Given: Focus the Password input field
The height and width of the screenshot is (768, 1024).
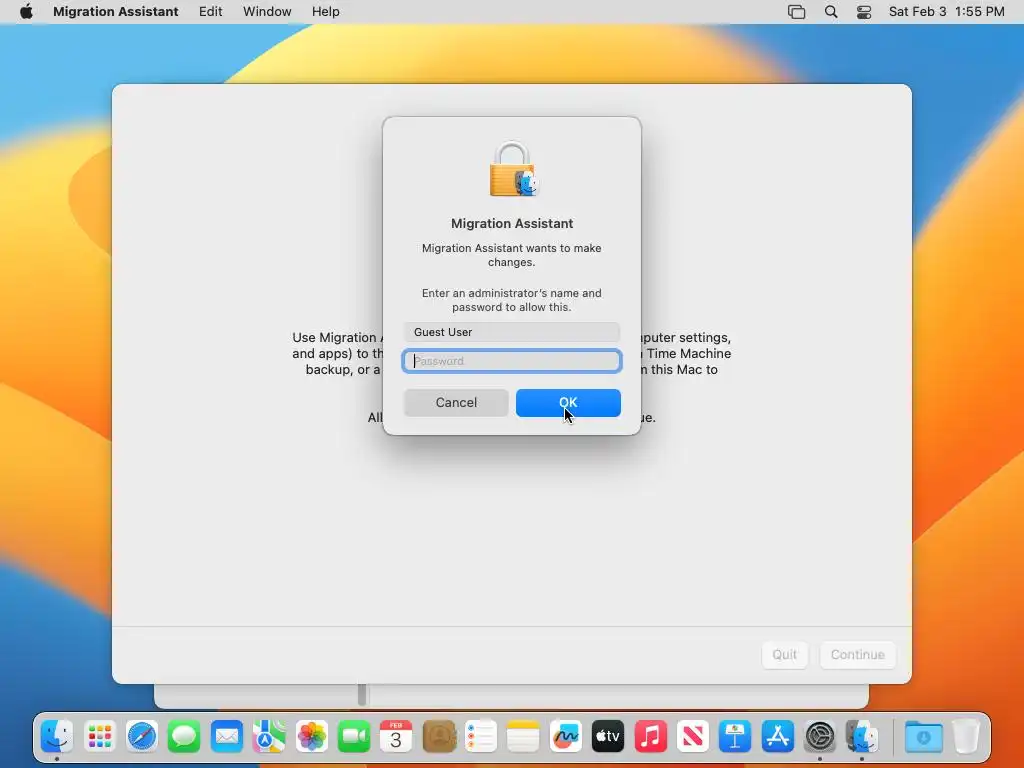Looking at the screenshot, I should coord(512,361).
